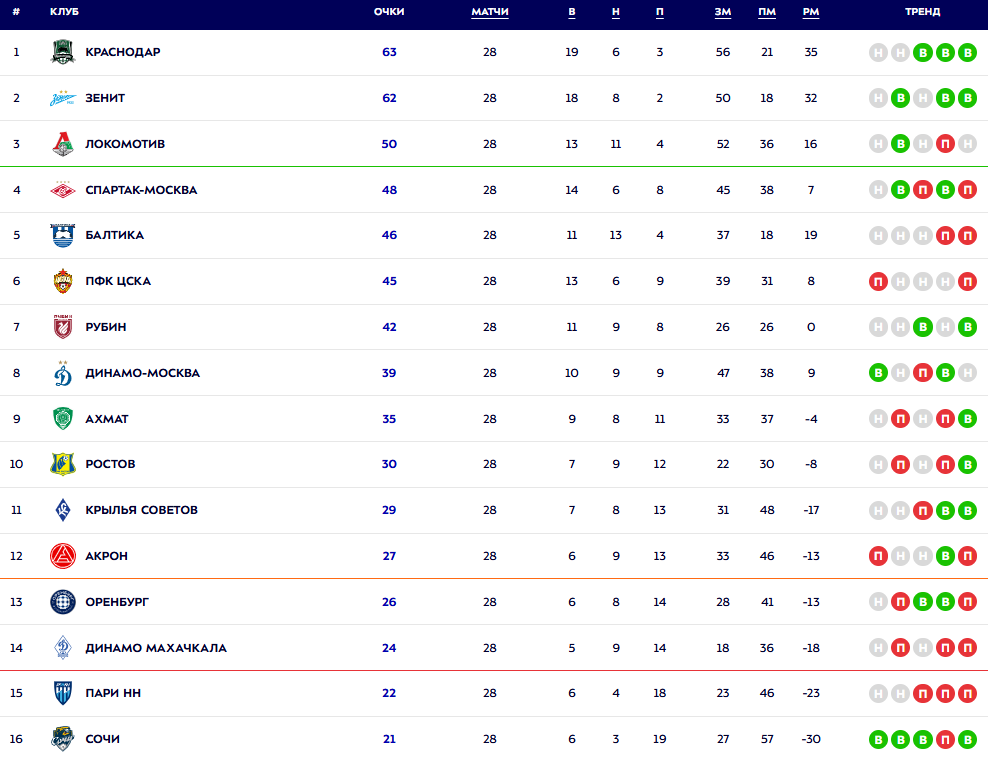Click Рубин's latest trend win badge
The image size is (988, 762).
(967, 327)
